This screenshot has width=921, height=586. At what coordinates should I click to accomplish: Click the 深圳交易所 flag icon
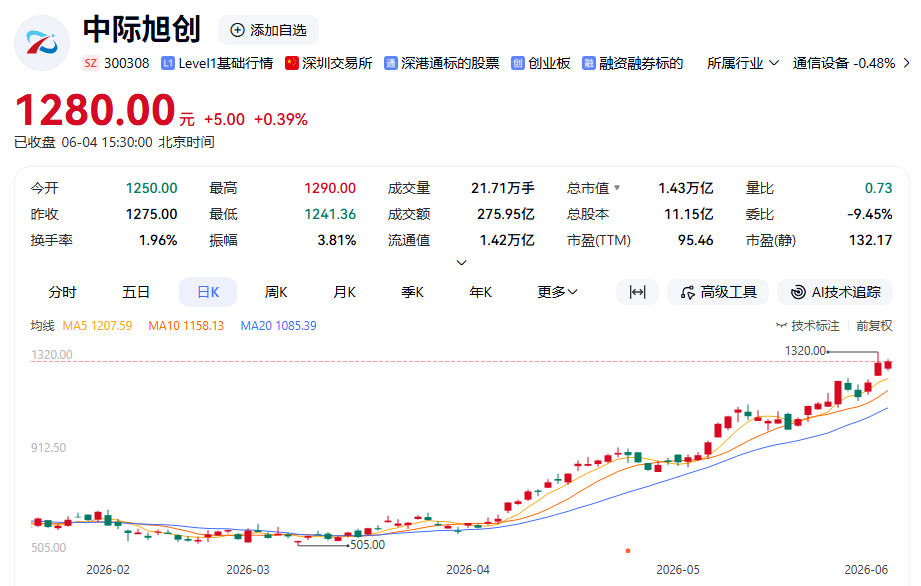(x=291, y=63)
